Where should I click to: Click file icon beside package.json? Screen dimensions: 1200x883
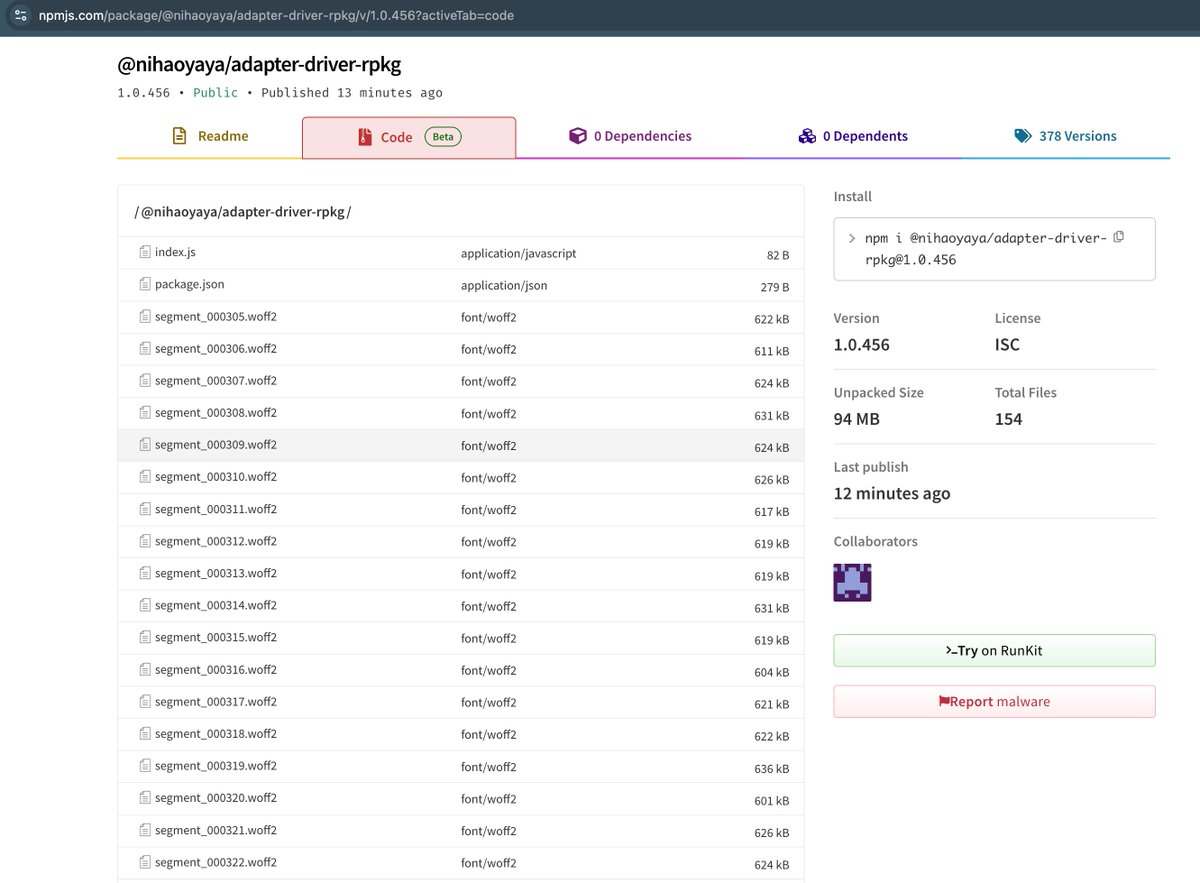pyautogui.click(x=145, y=284)
